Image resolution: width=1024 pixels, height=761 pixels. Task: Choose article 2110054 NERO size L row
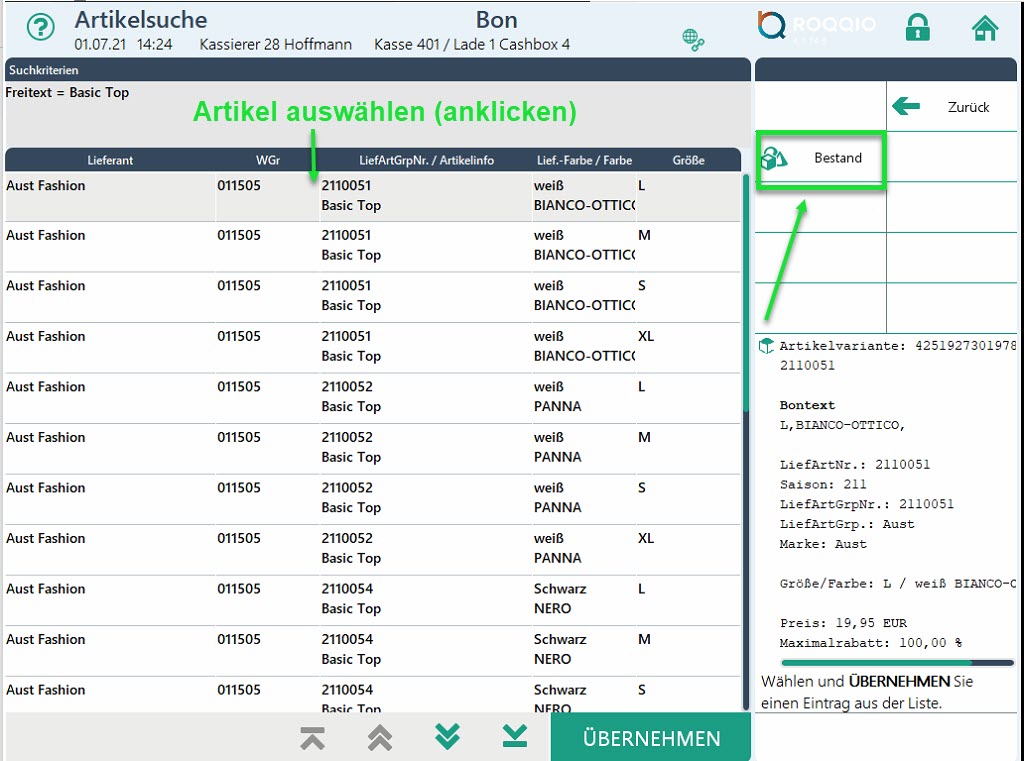click(x=370, y=599)
